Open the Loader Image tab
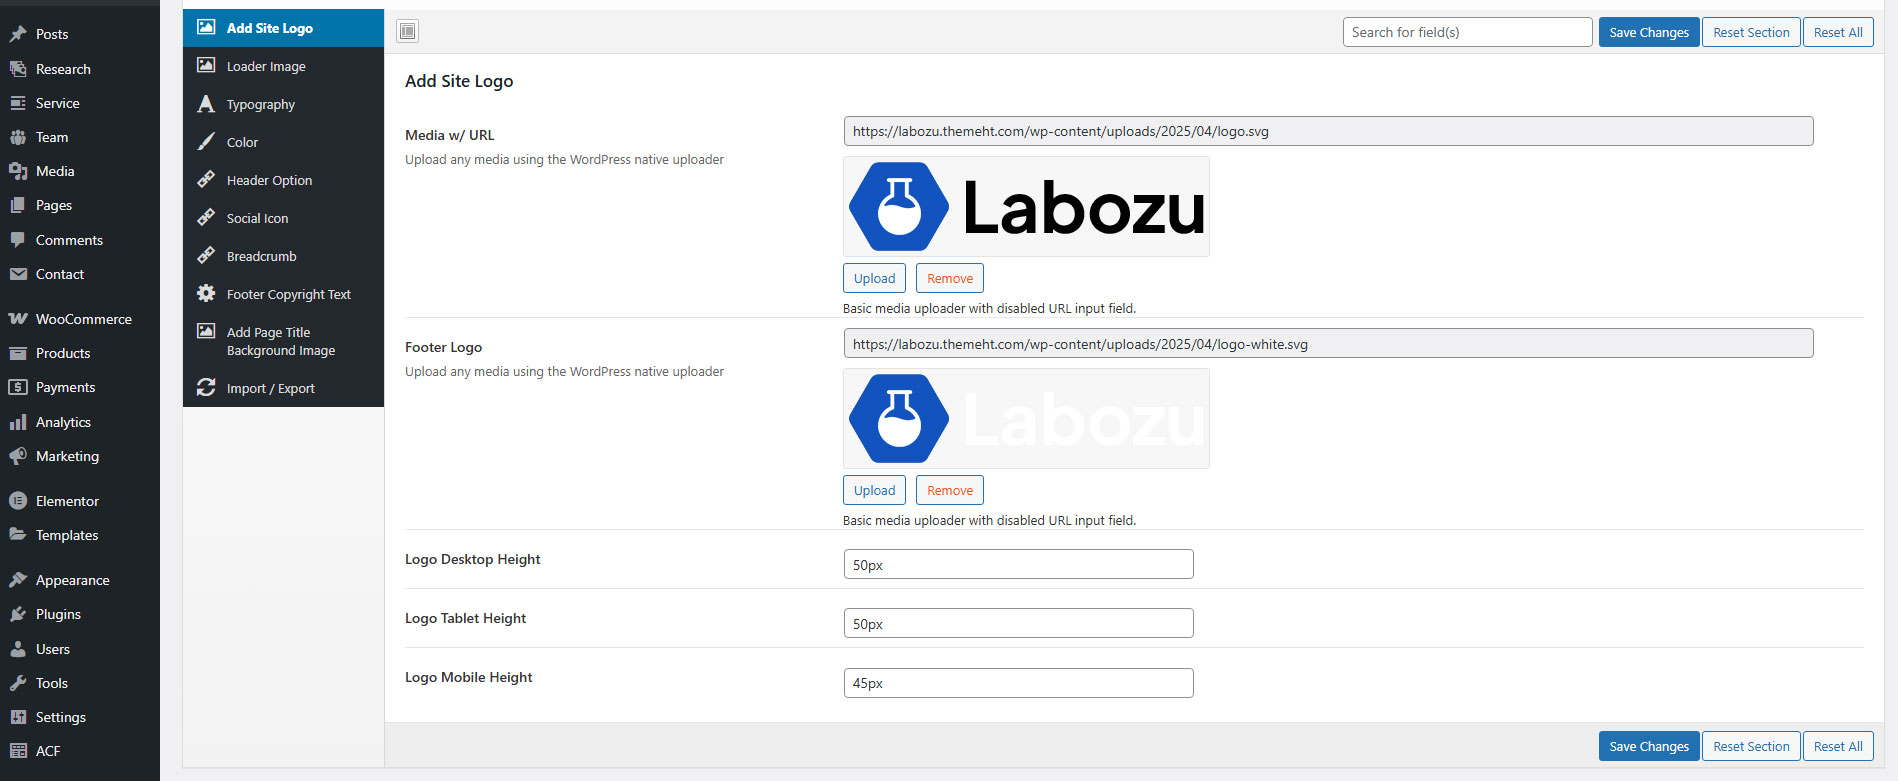 (266, 66)
